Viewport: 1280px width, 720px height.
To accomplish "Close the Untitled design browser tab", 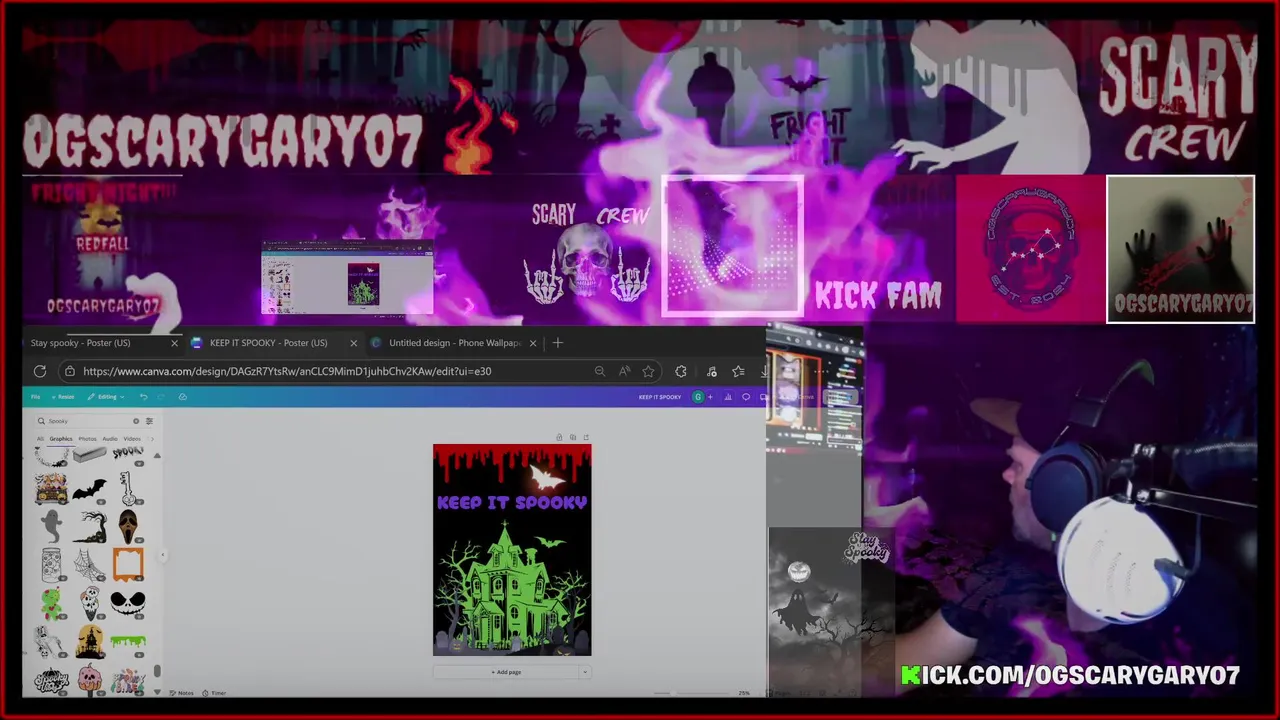I will coord(533,343).
